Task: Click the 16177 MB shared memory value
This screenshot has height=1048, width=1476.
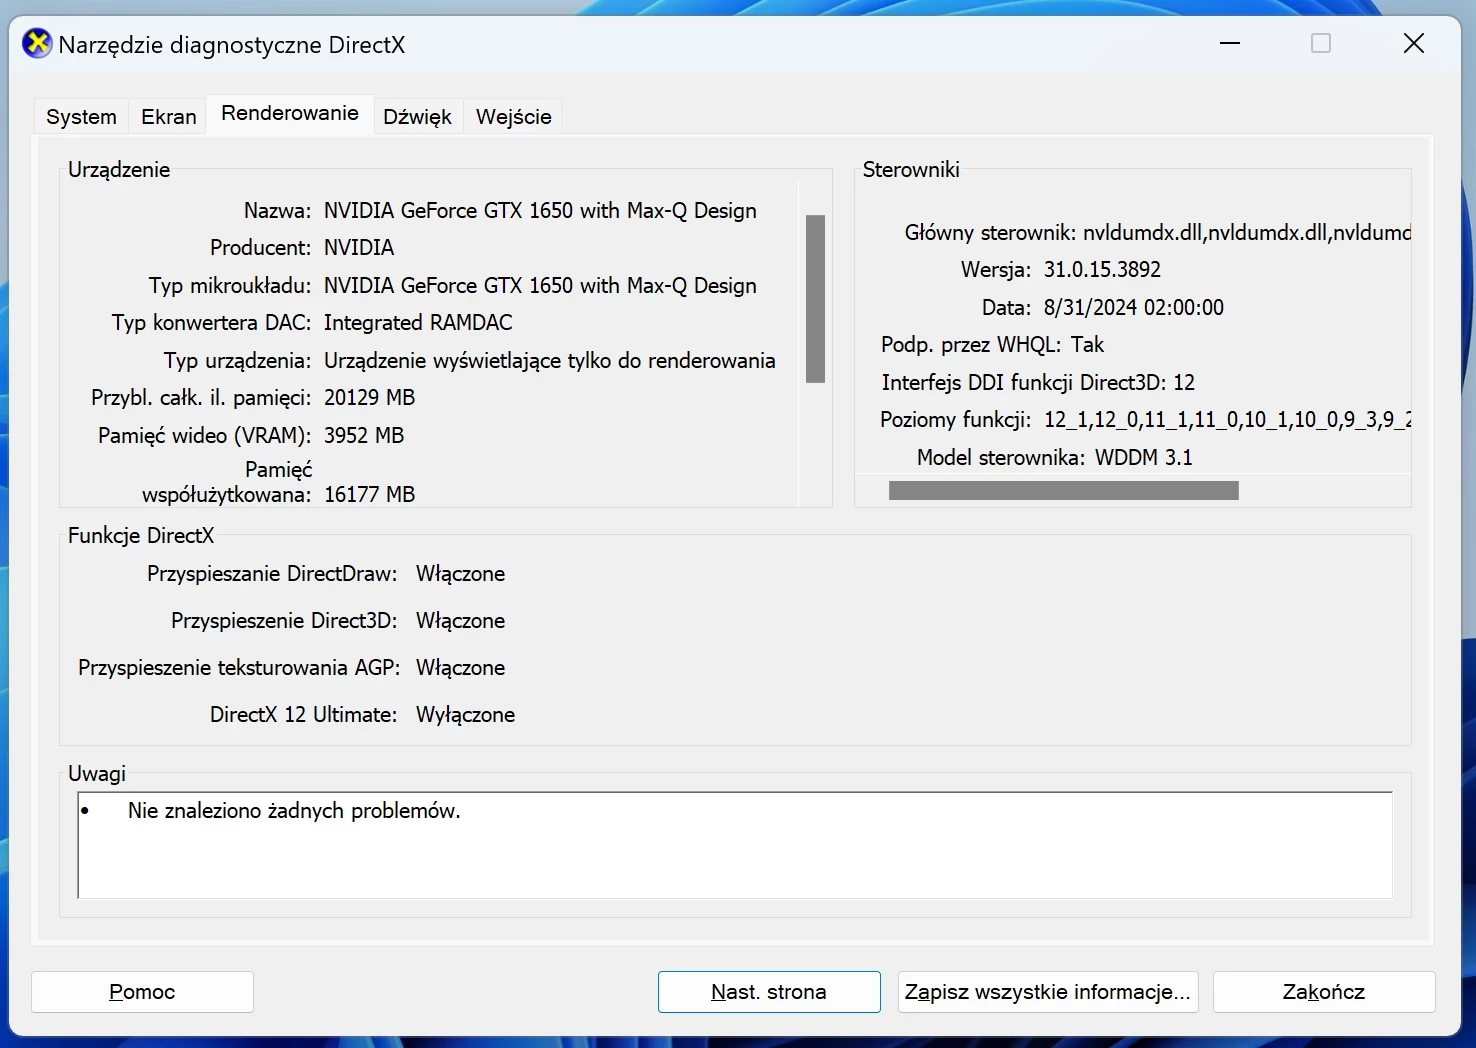Action: click(x=369, y=495)
